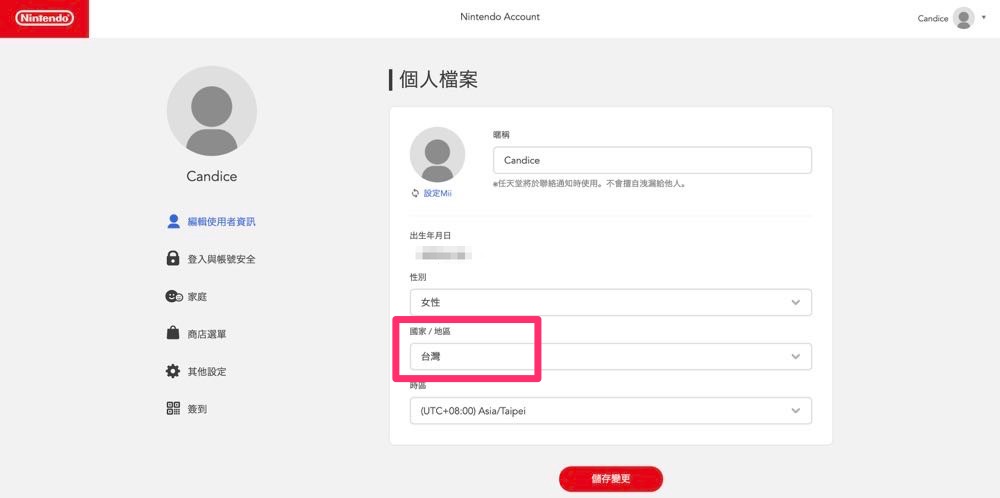This screenshot has height=498, width=1000.
Task: Click the profile form avatar image
Action: pos(438,154)
